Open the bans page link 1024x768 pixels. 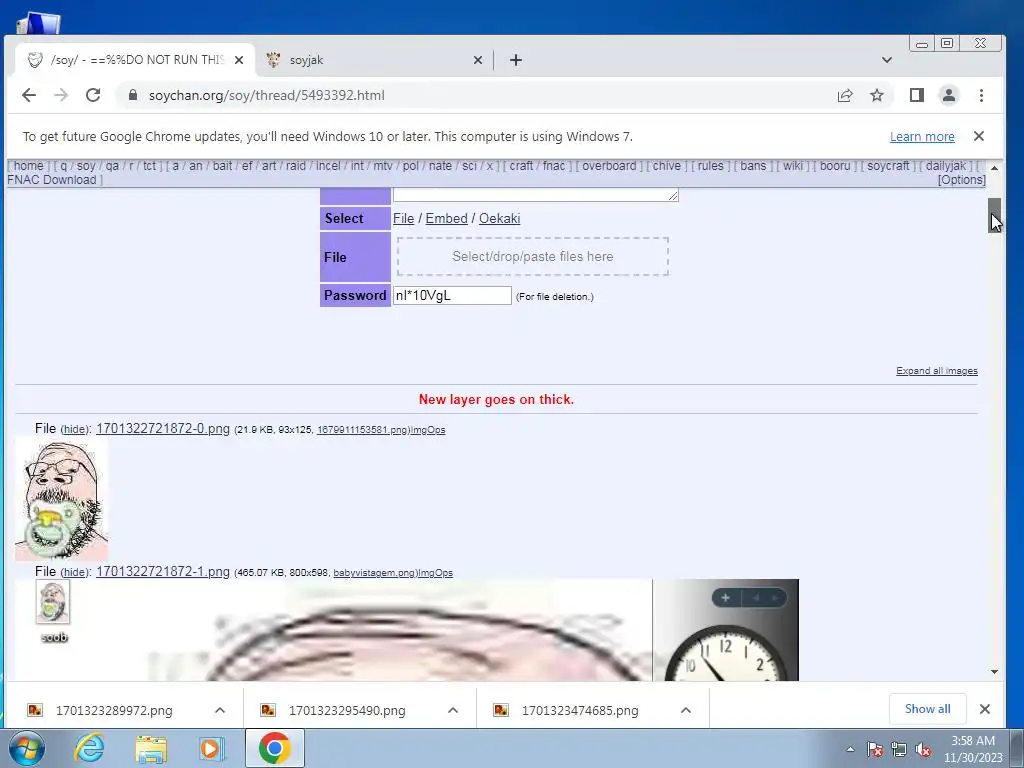pos(753,166)
